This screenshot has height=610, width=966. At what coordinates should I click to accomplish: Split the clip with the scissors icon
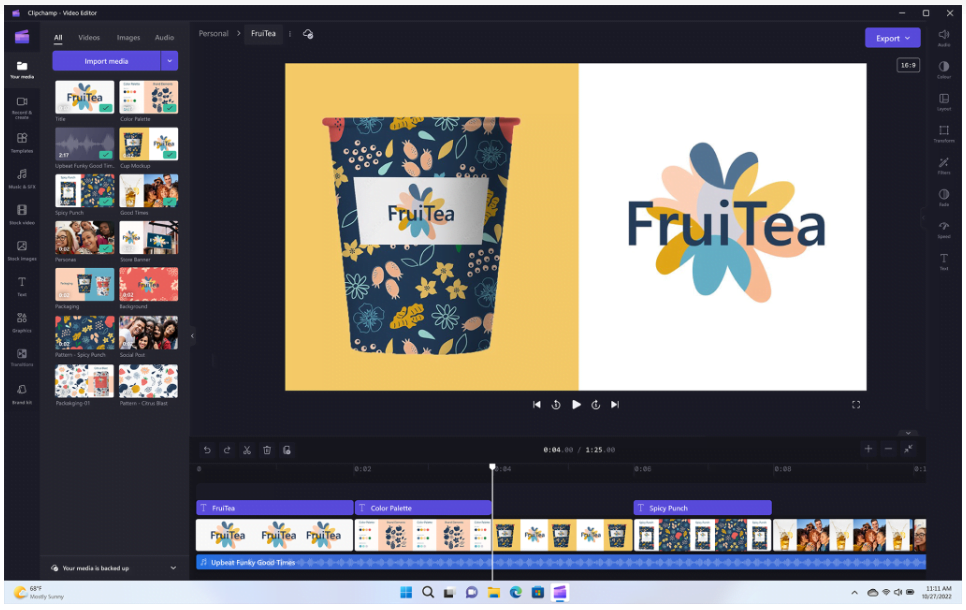247,450
